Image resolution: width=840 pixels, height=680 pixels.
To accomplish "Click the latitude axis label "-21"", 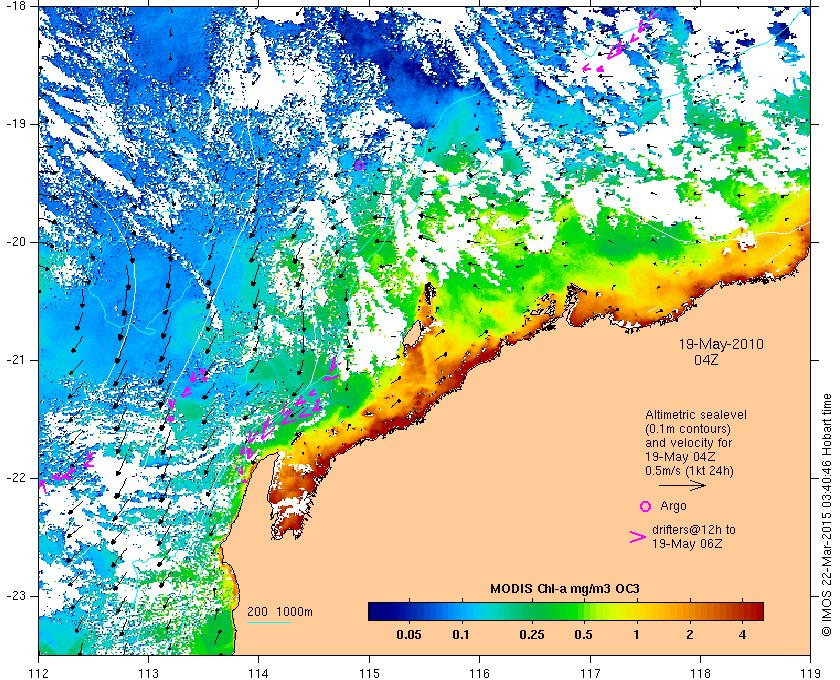I will coord(15,360).
